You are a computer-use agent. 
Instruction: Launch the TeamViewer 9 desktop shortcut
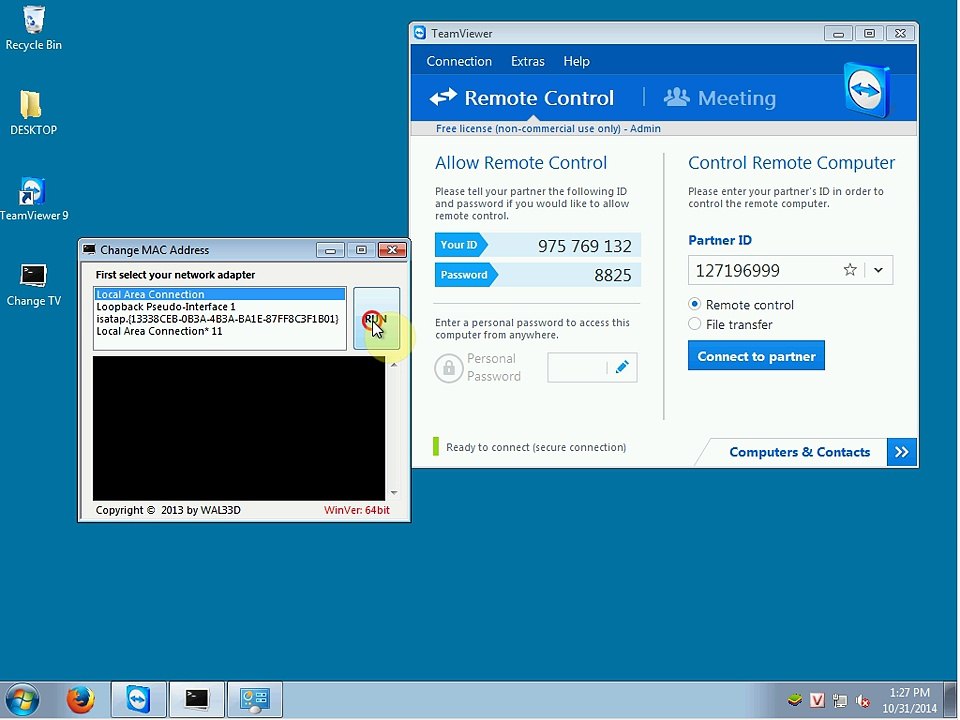click(x=34, y=198)
